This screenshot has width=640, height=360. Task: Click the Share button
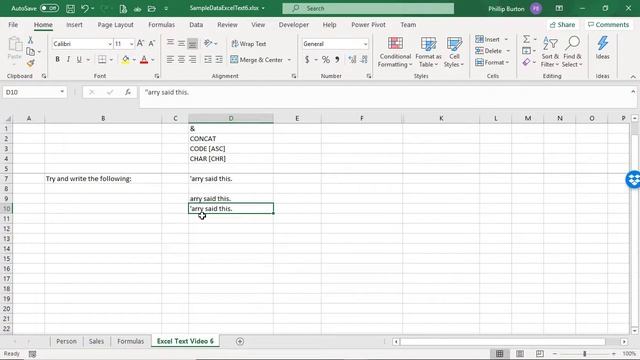(x=562, y=25)
